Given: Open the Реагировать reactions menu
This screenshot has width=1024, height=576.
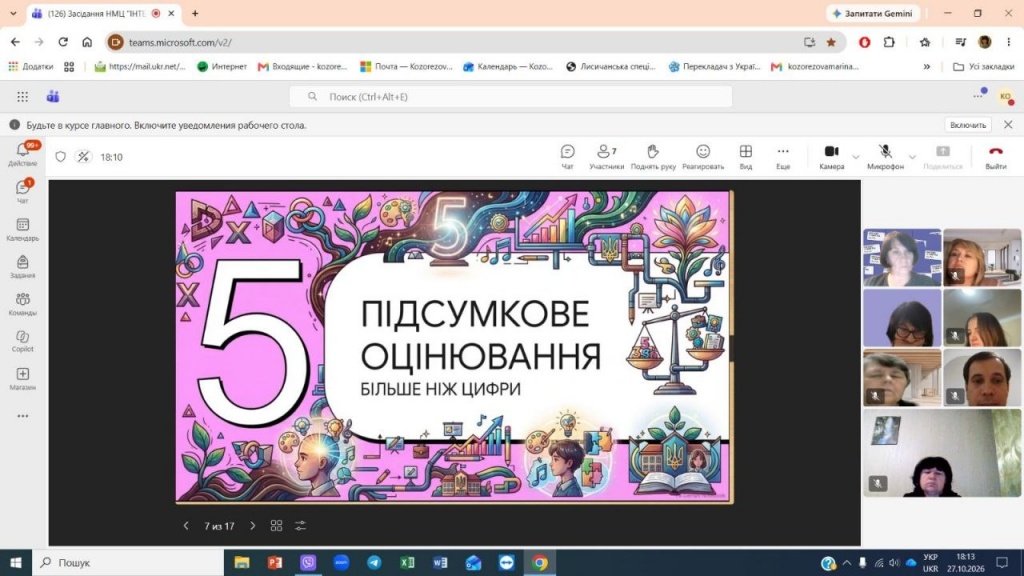Looking at the screenshot, I should 703,157.
